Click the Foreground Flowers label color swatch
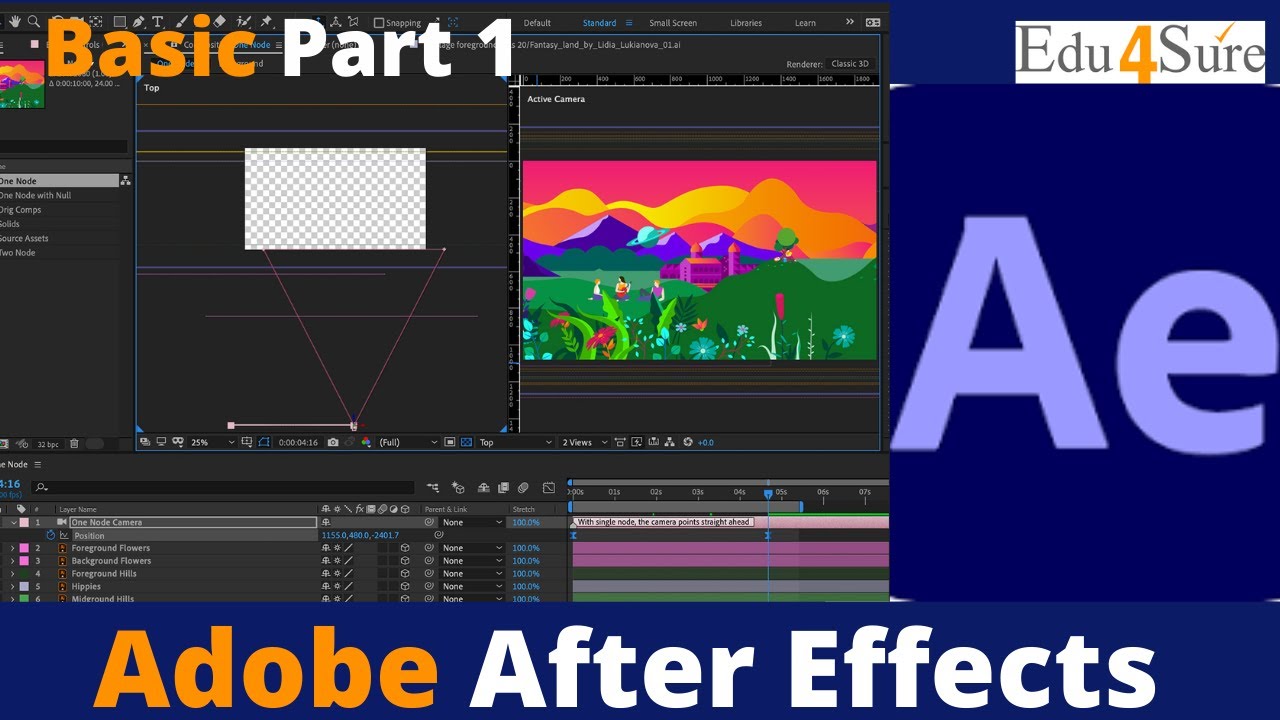Viewport: 1280px width, 720px height. [24, 548]
